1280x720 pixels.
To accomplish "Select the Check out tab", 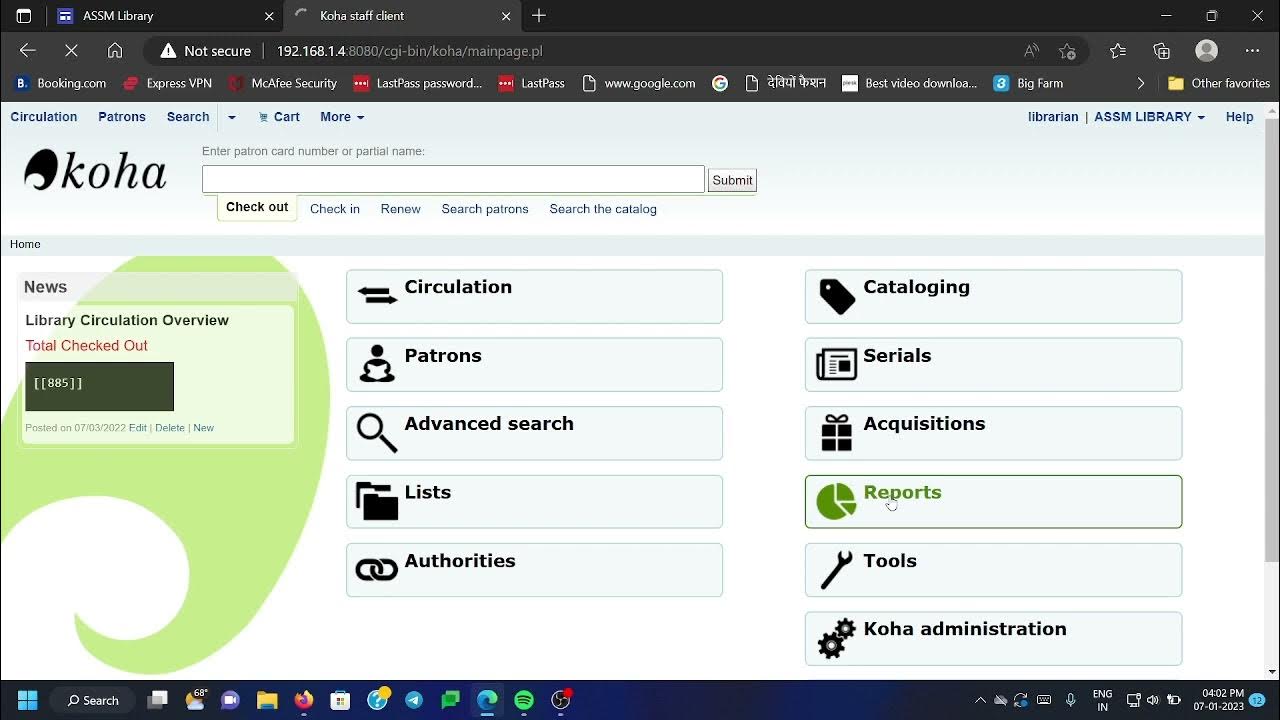I will coord(257,207).
